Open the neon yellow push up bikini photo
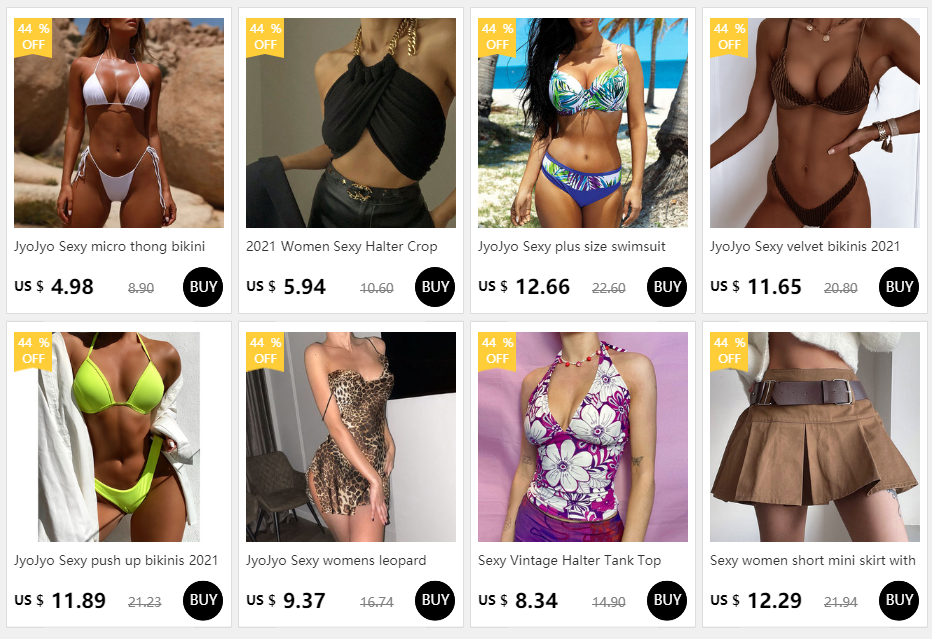This screenshot has width=932, height=639. tap(119, 437)
